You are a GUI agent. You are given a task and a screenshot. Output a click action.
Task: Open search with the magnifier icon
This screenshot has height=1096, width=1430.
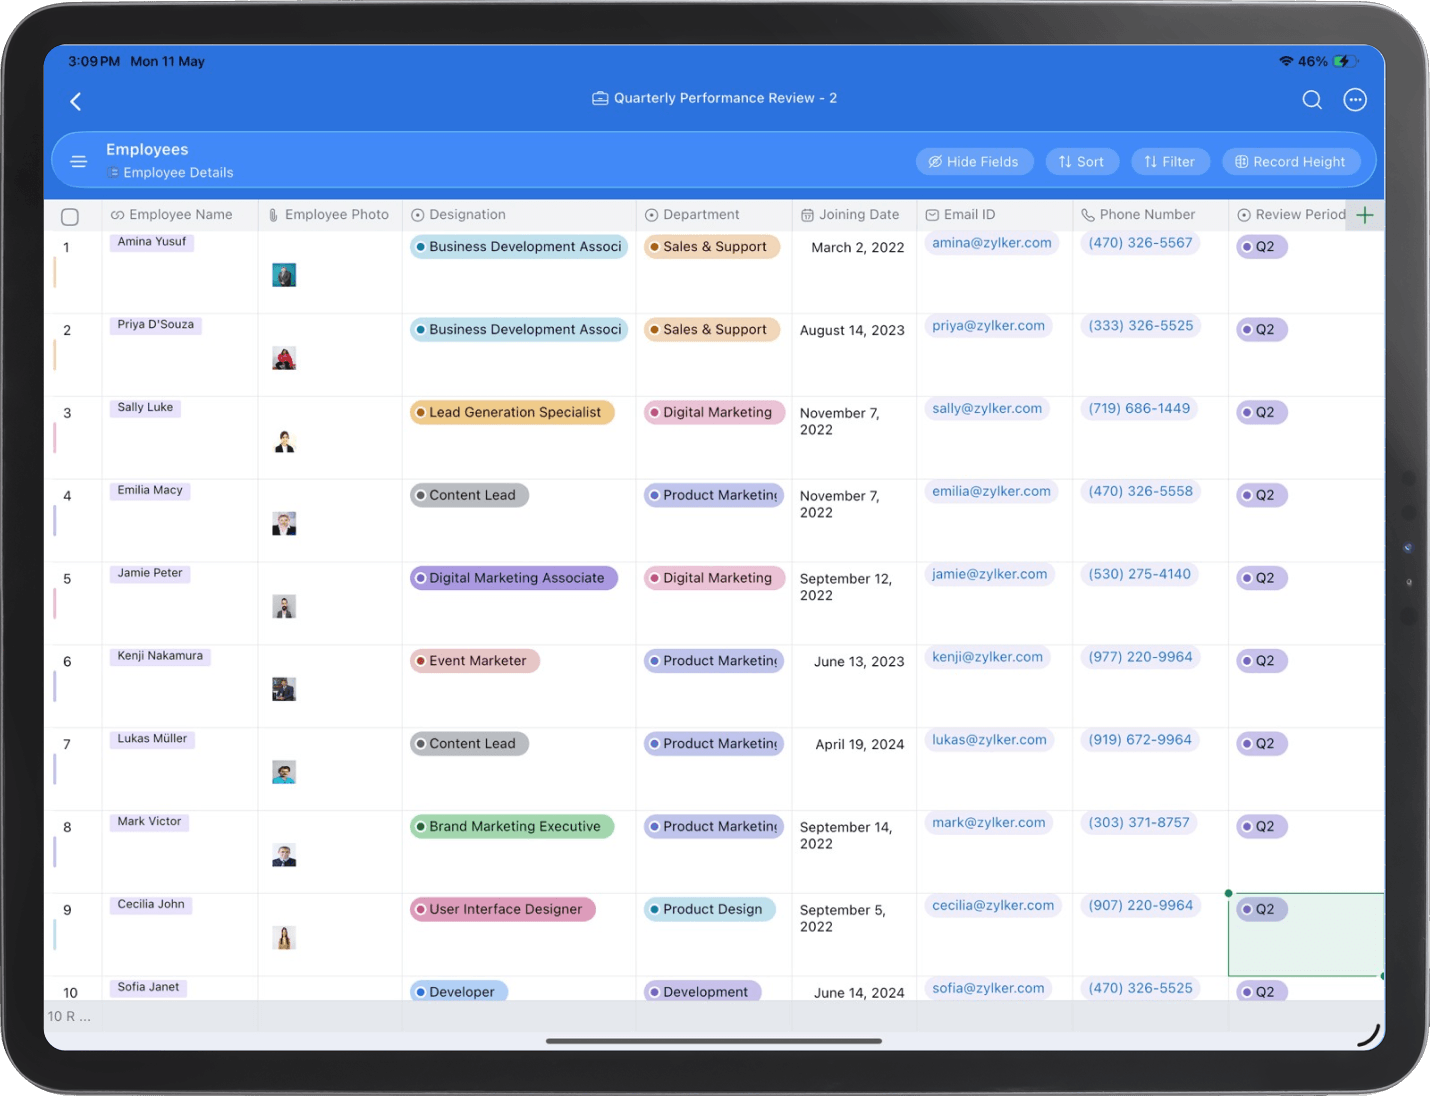click(x=1312, y=100)
